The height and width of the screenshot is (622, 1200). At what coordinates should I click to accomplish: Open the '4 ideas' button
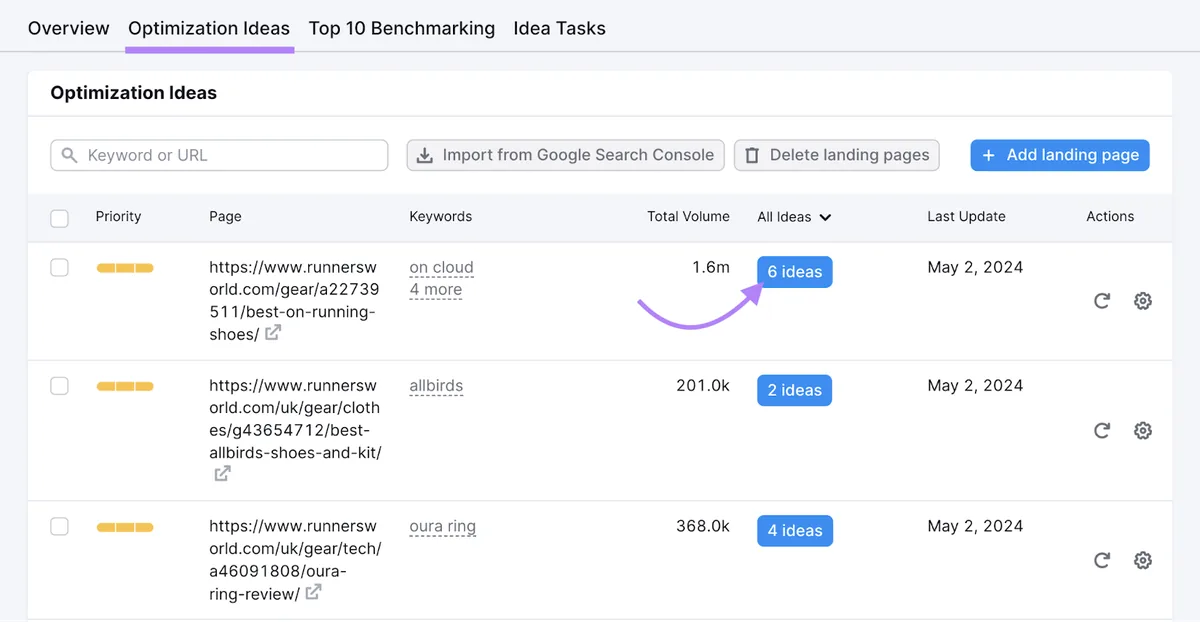(x=795, y=531)
